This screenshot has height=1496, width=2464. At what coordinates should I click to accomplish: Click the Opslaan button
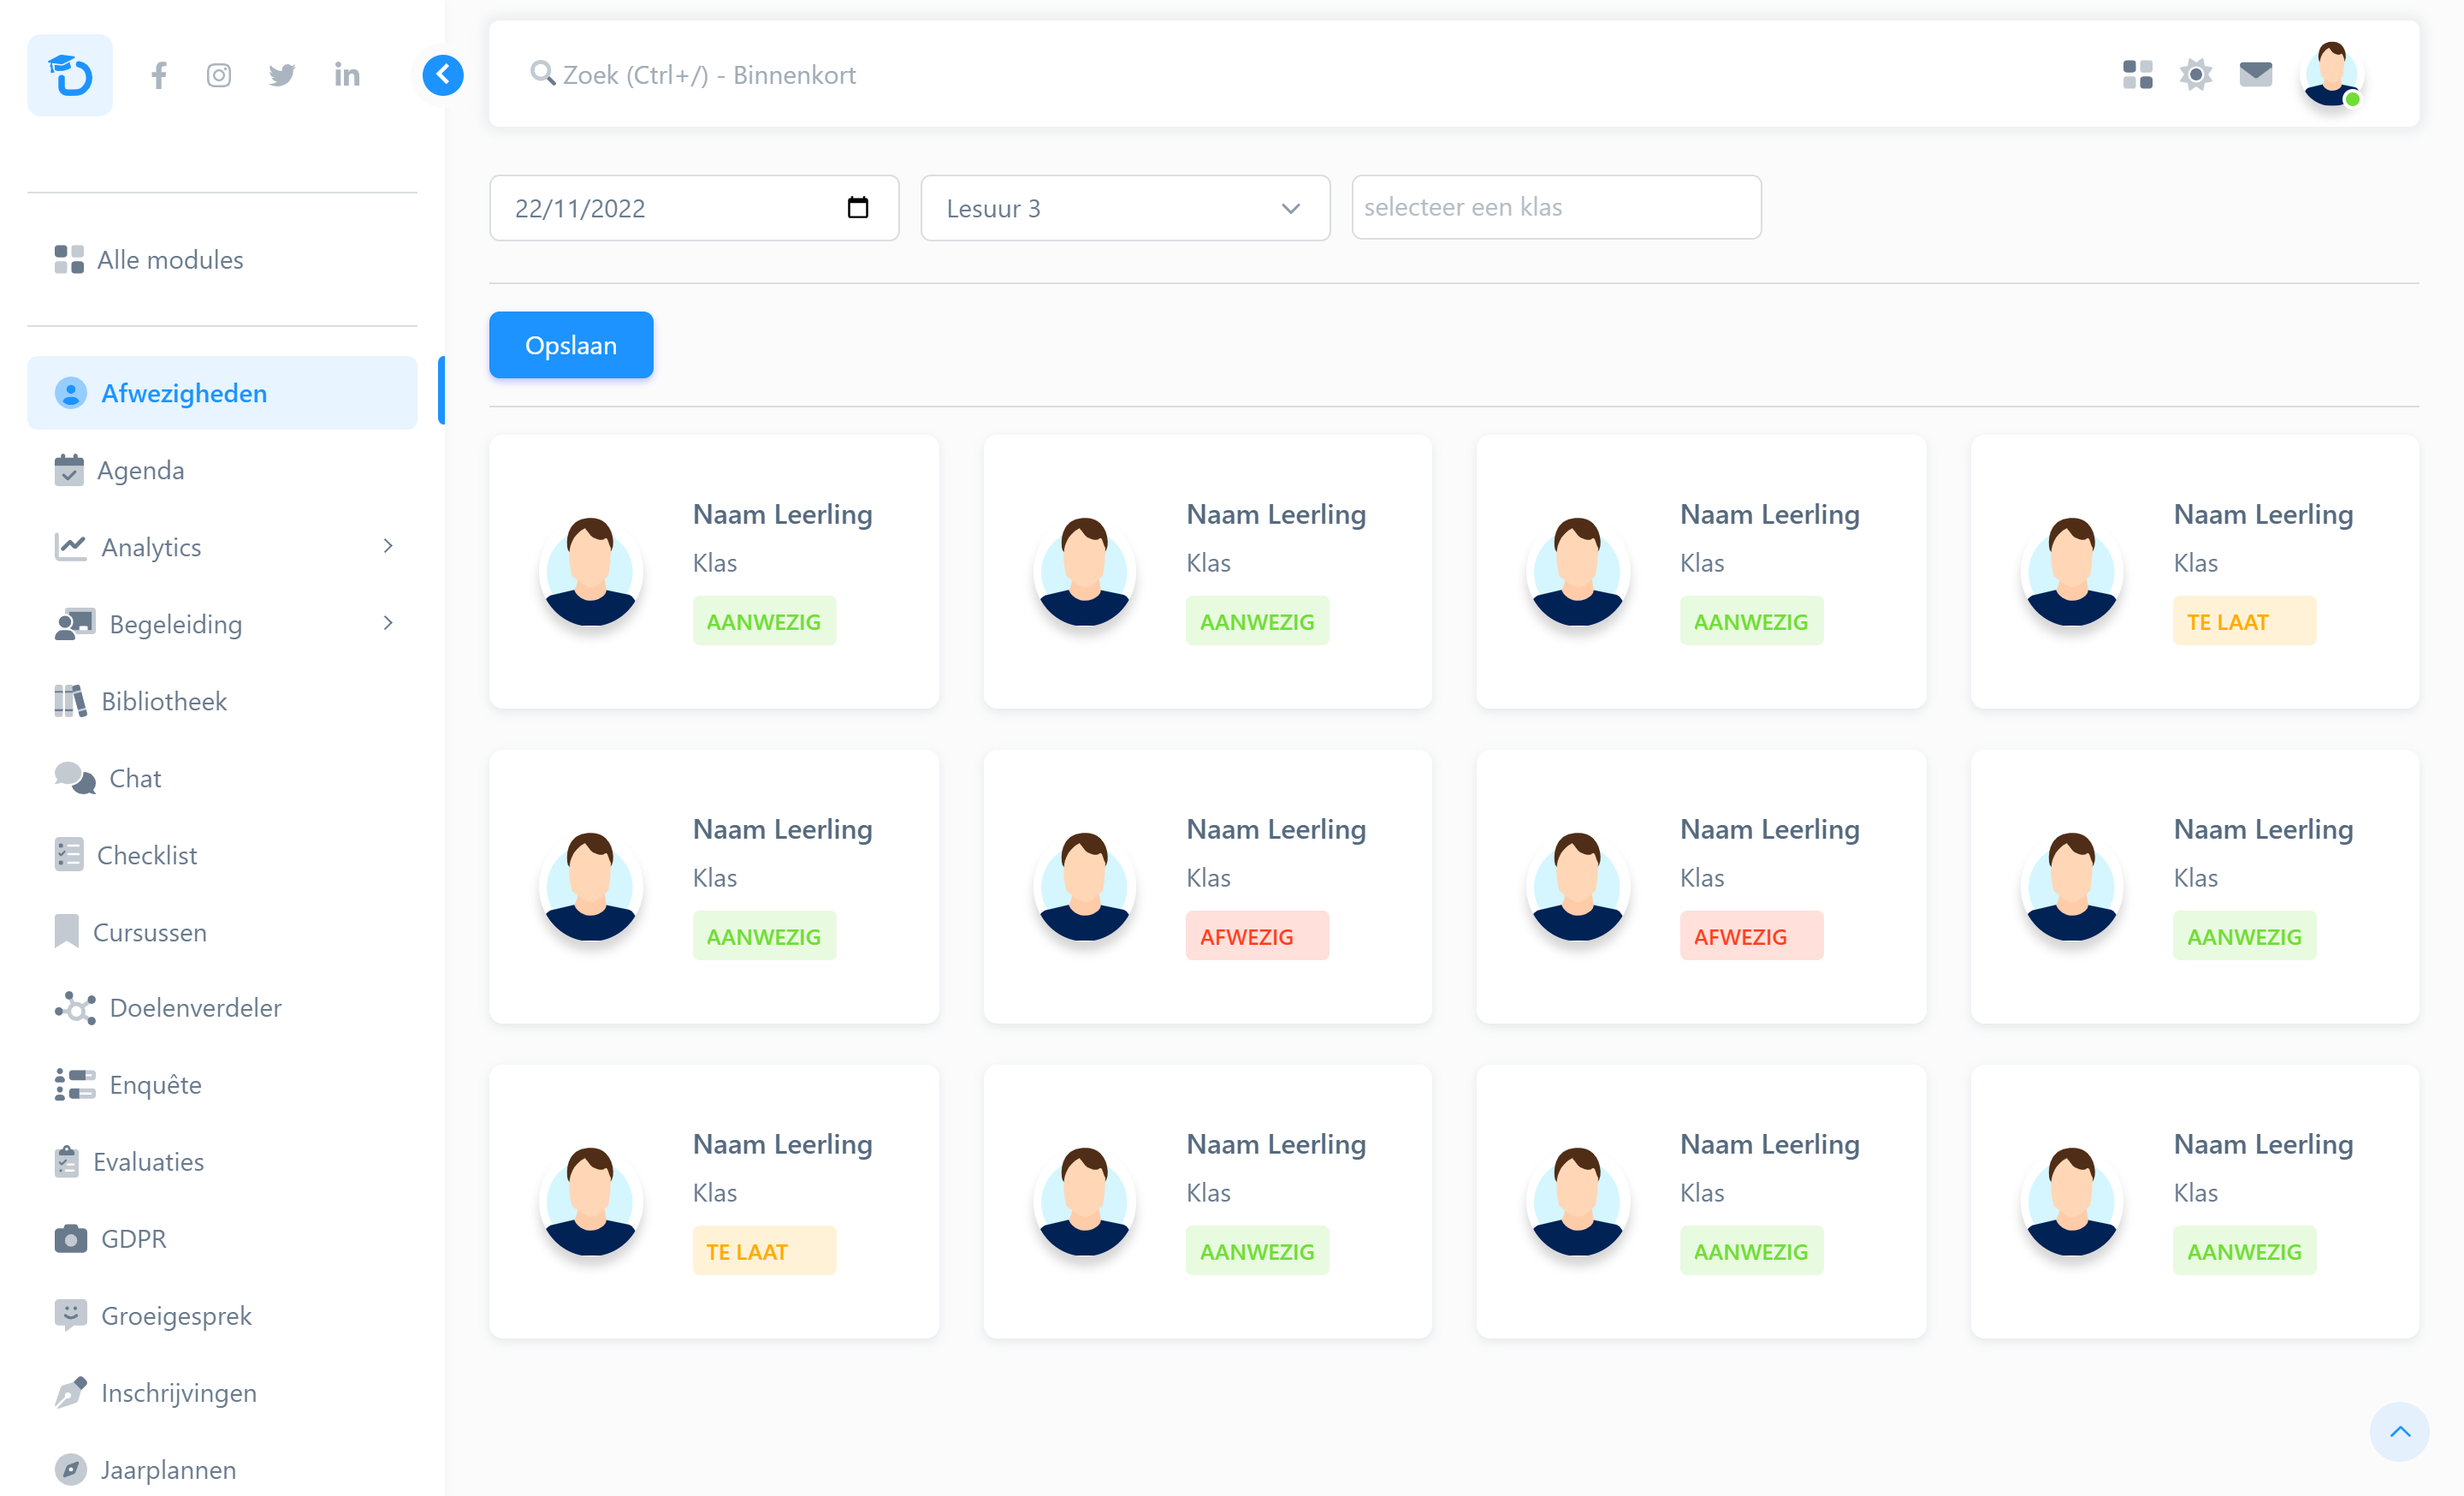coord(571,345)
